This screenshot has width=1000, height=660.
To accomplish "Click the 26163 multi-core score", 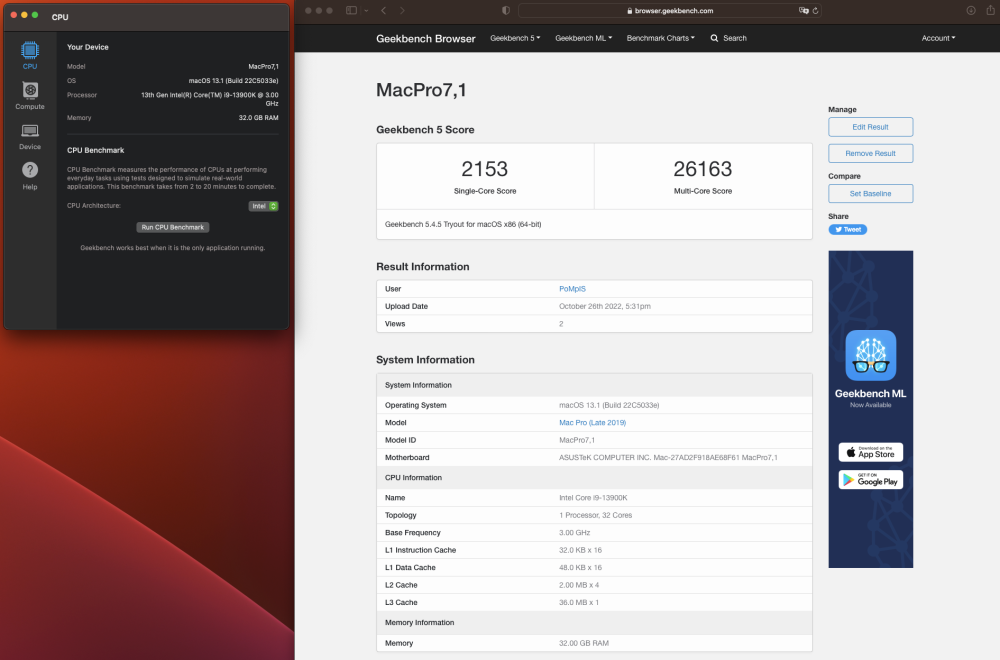I will pyautogui.click(x=703, y=169).
